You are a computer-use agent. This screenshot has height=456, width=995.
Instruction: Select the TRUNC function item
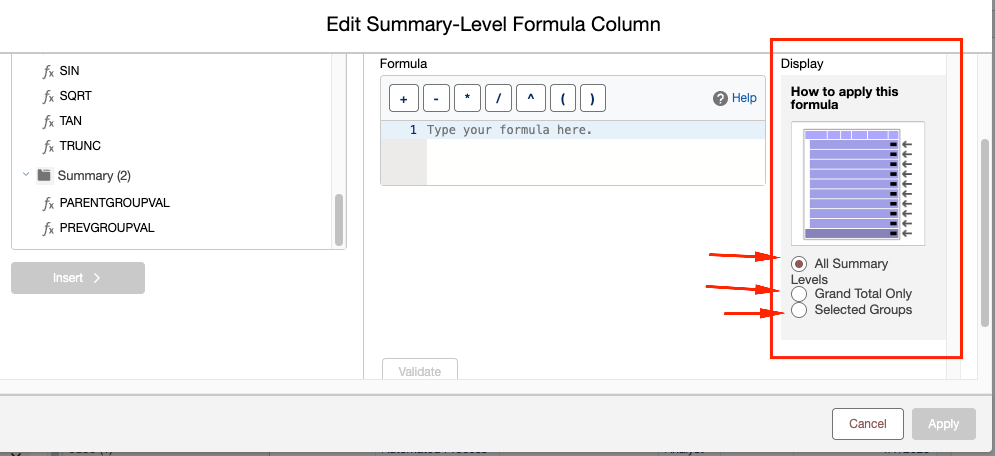(80, 146)
